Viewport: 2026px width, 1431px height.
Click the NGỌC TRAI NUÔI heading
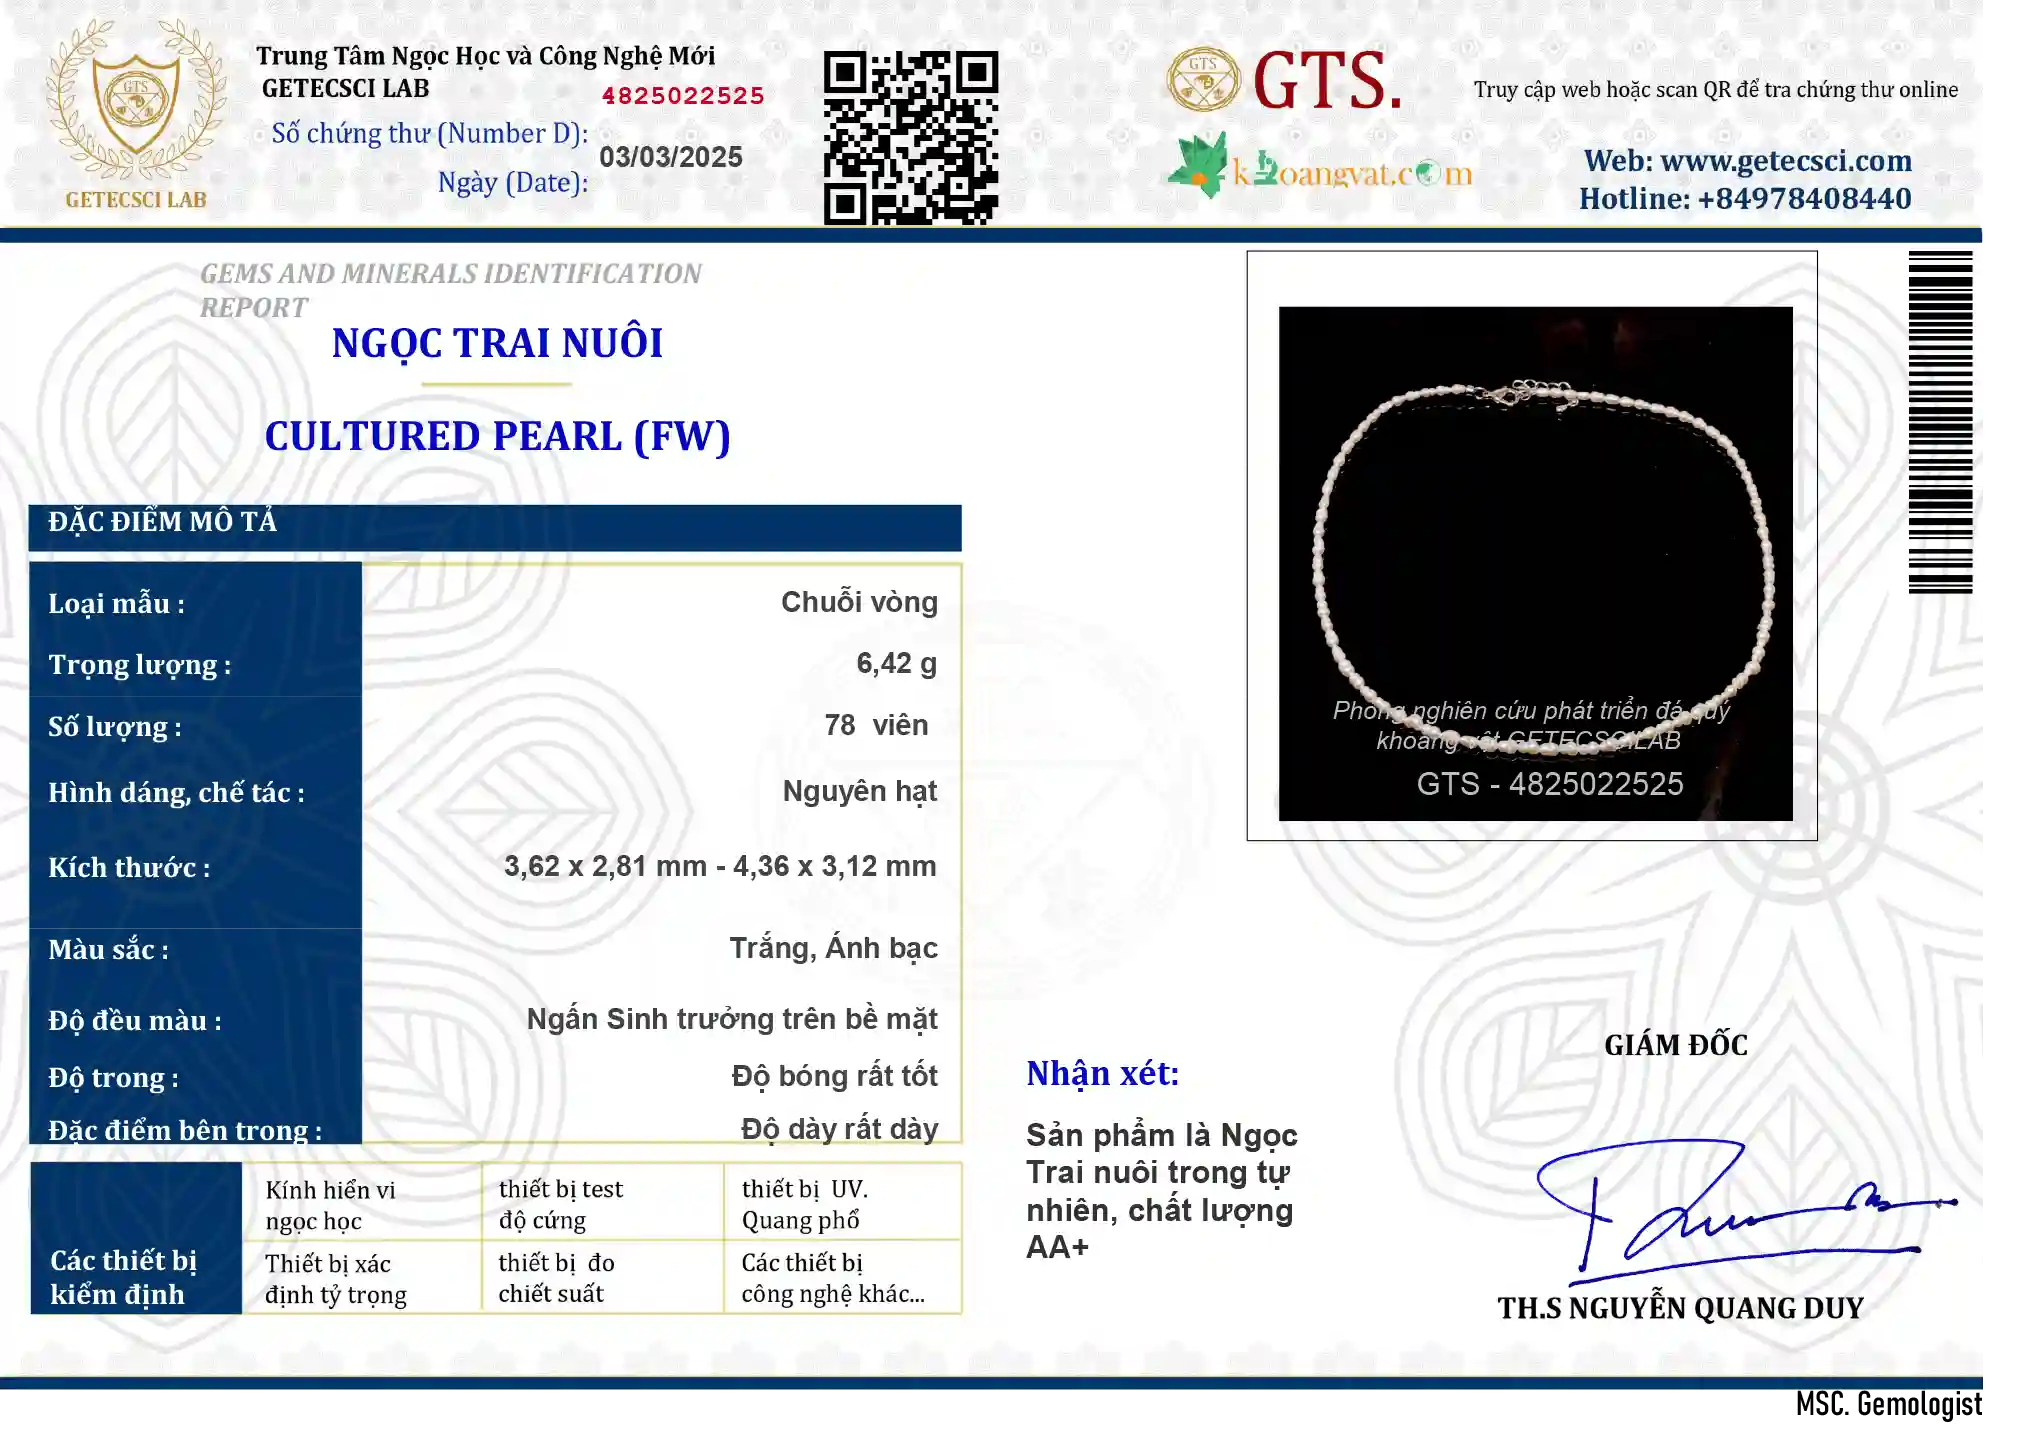coord(497,343)
